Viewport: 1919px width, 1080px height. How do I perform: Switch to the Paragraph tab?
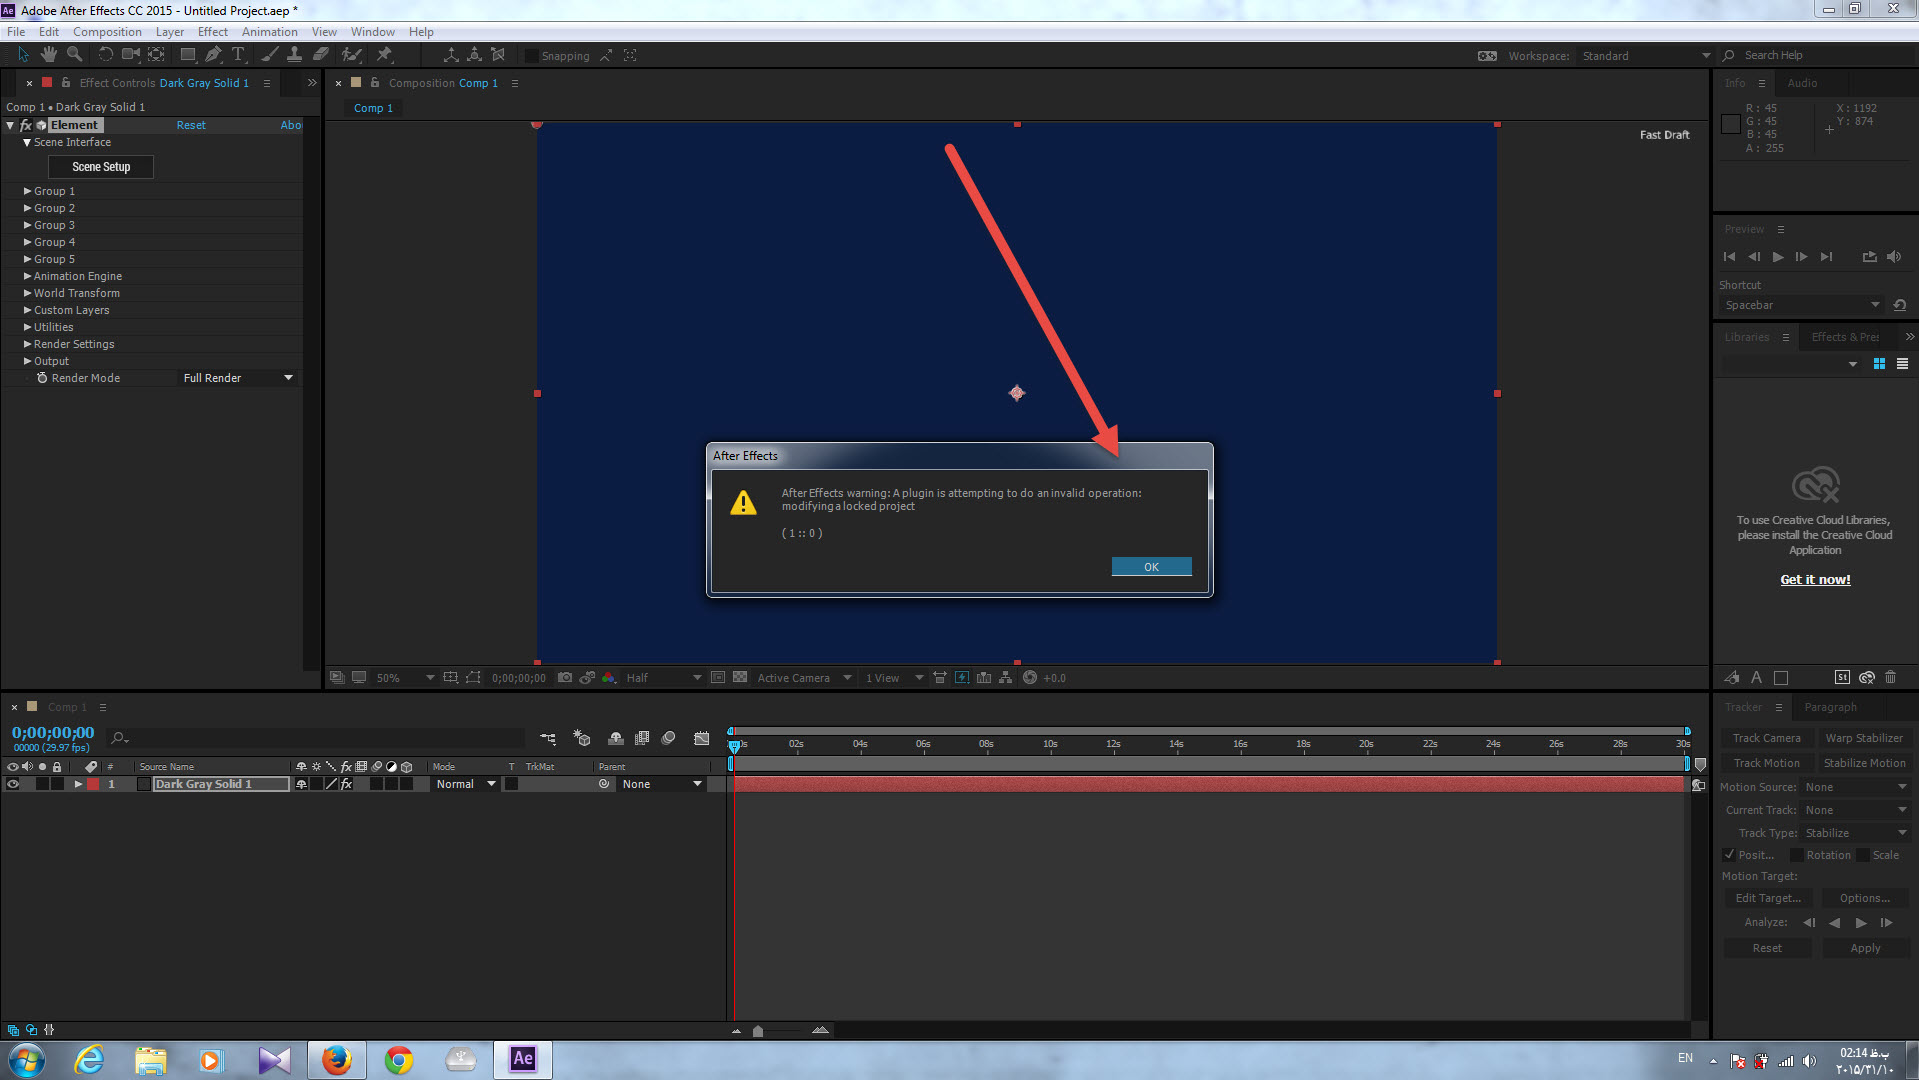[x=1830, y=707]
